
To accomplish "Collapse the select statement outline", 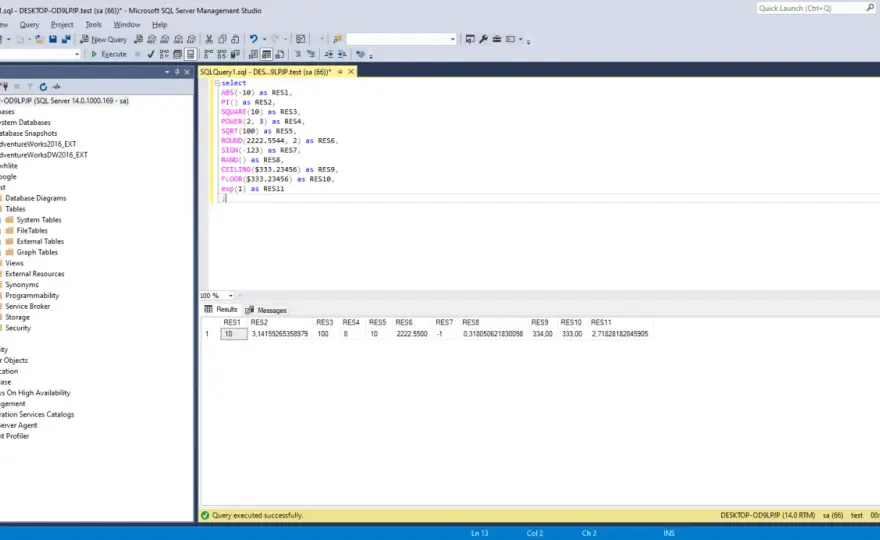I will (217, 83).
